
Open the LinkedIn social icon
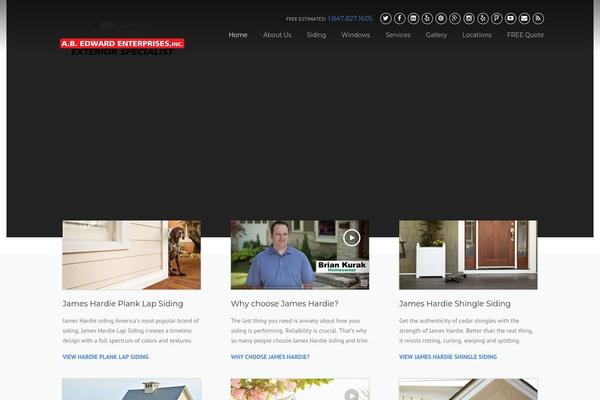point(413,18)
